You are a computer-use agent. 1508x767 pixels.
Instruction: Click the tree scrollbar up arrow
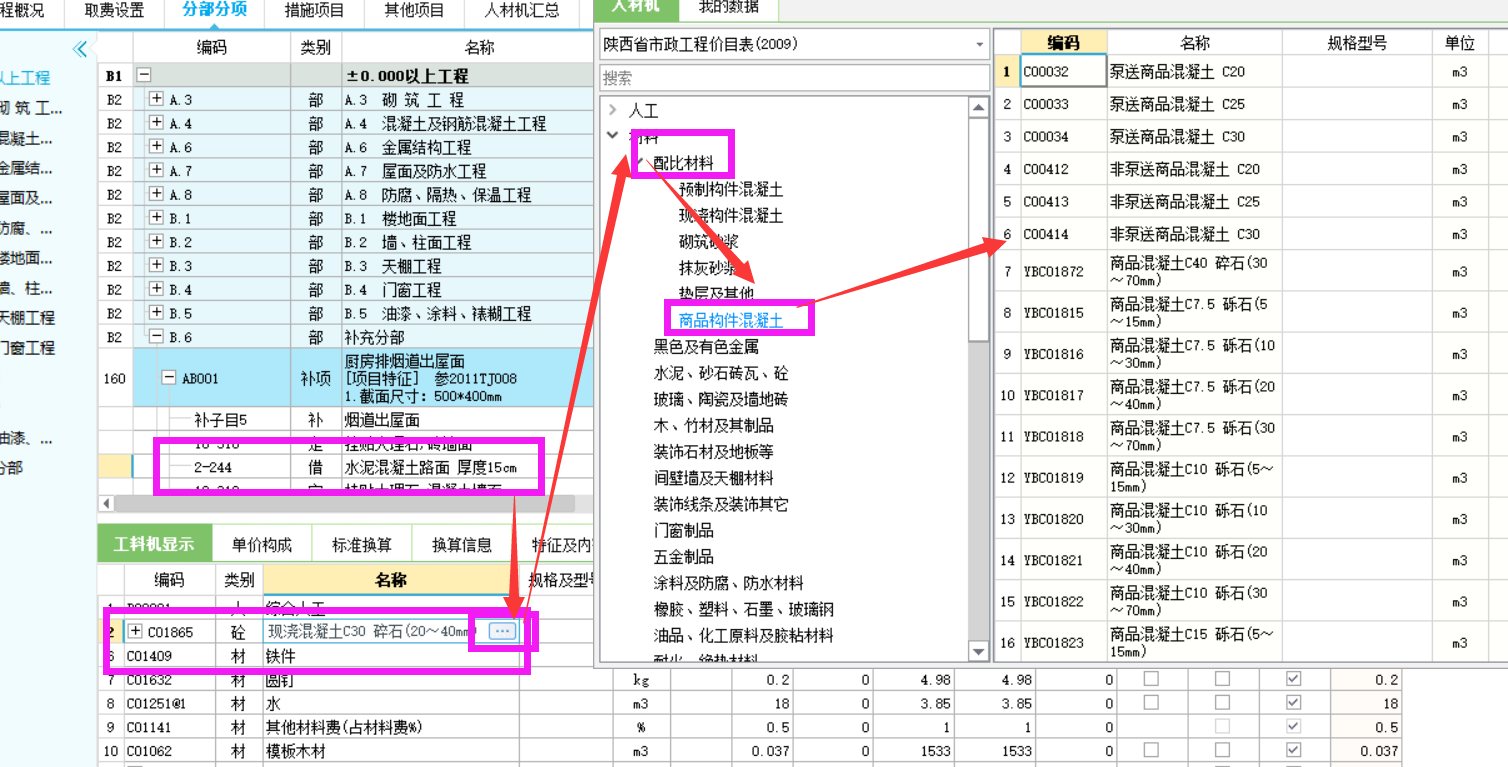coord(979,107)
